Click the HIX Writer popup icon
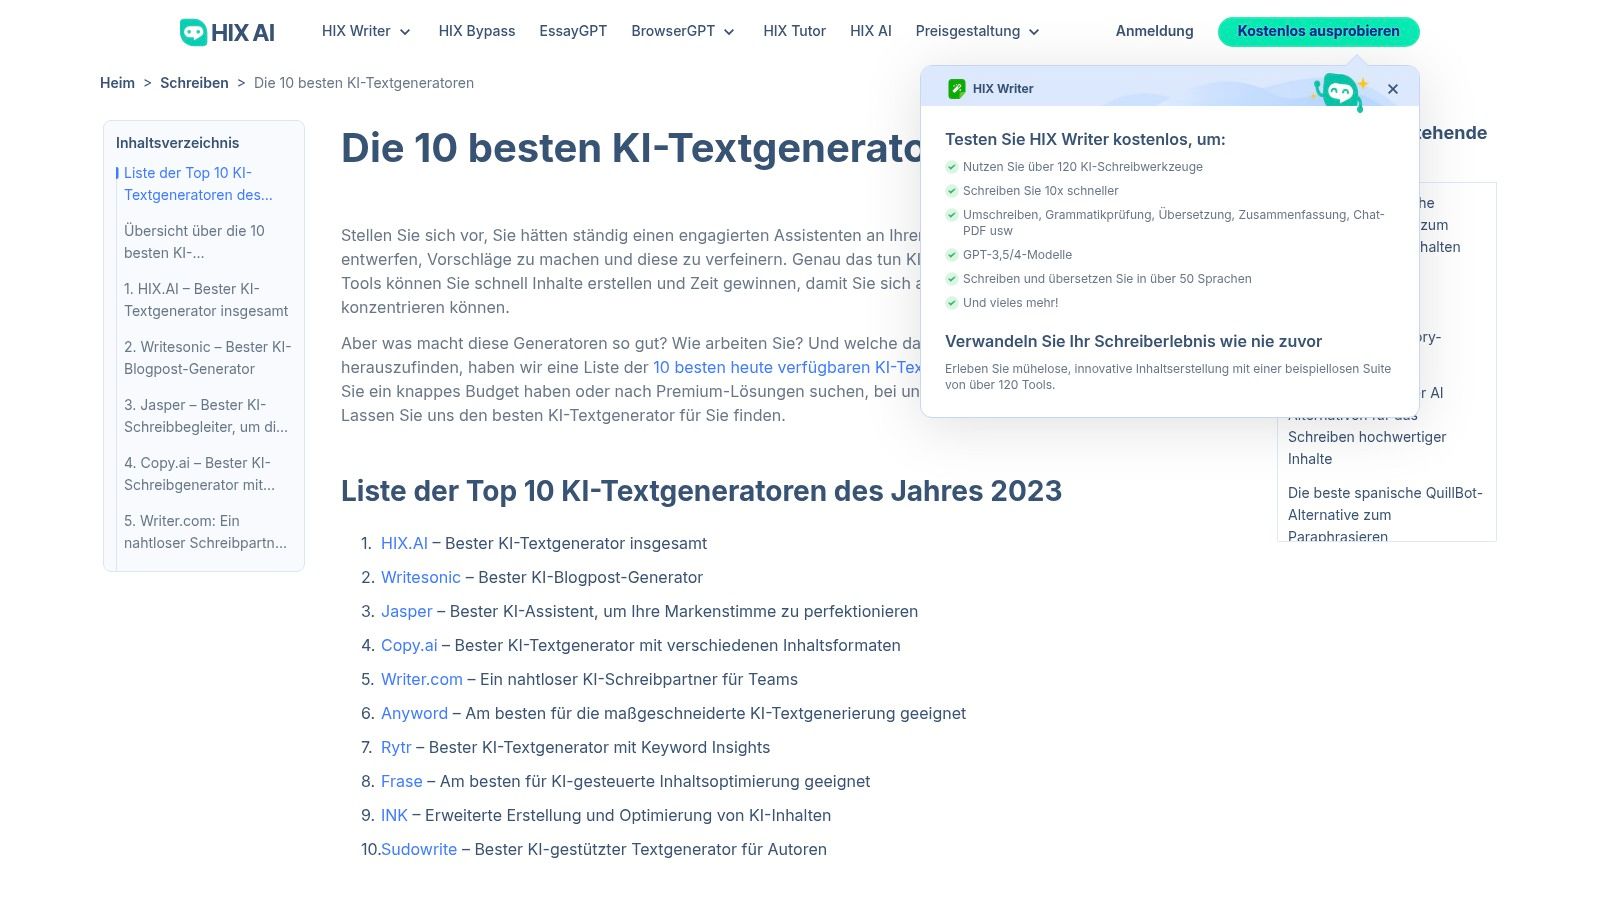Viewport: 1600px width, 900px height. (x=957, y=89)
